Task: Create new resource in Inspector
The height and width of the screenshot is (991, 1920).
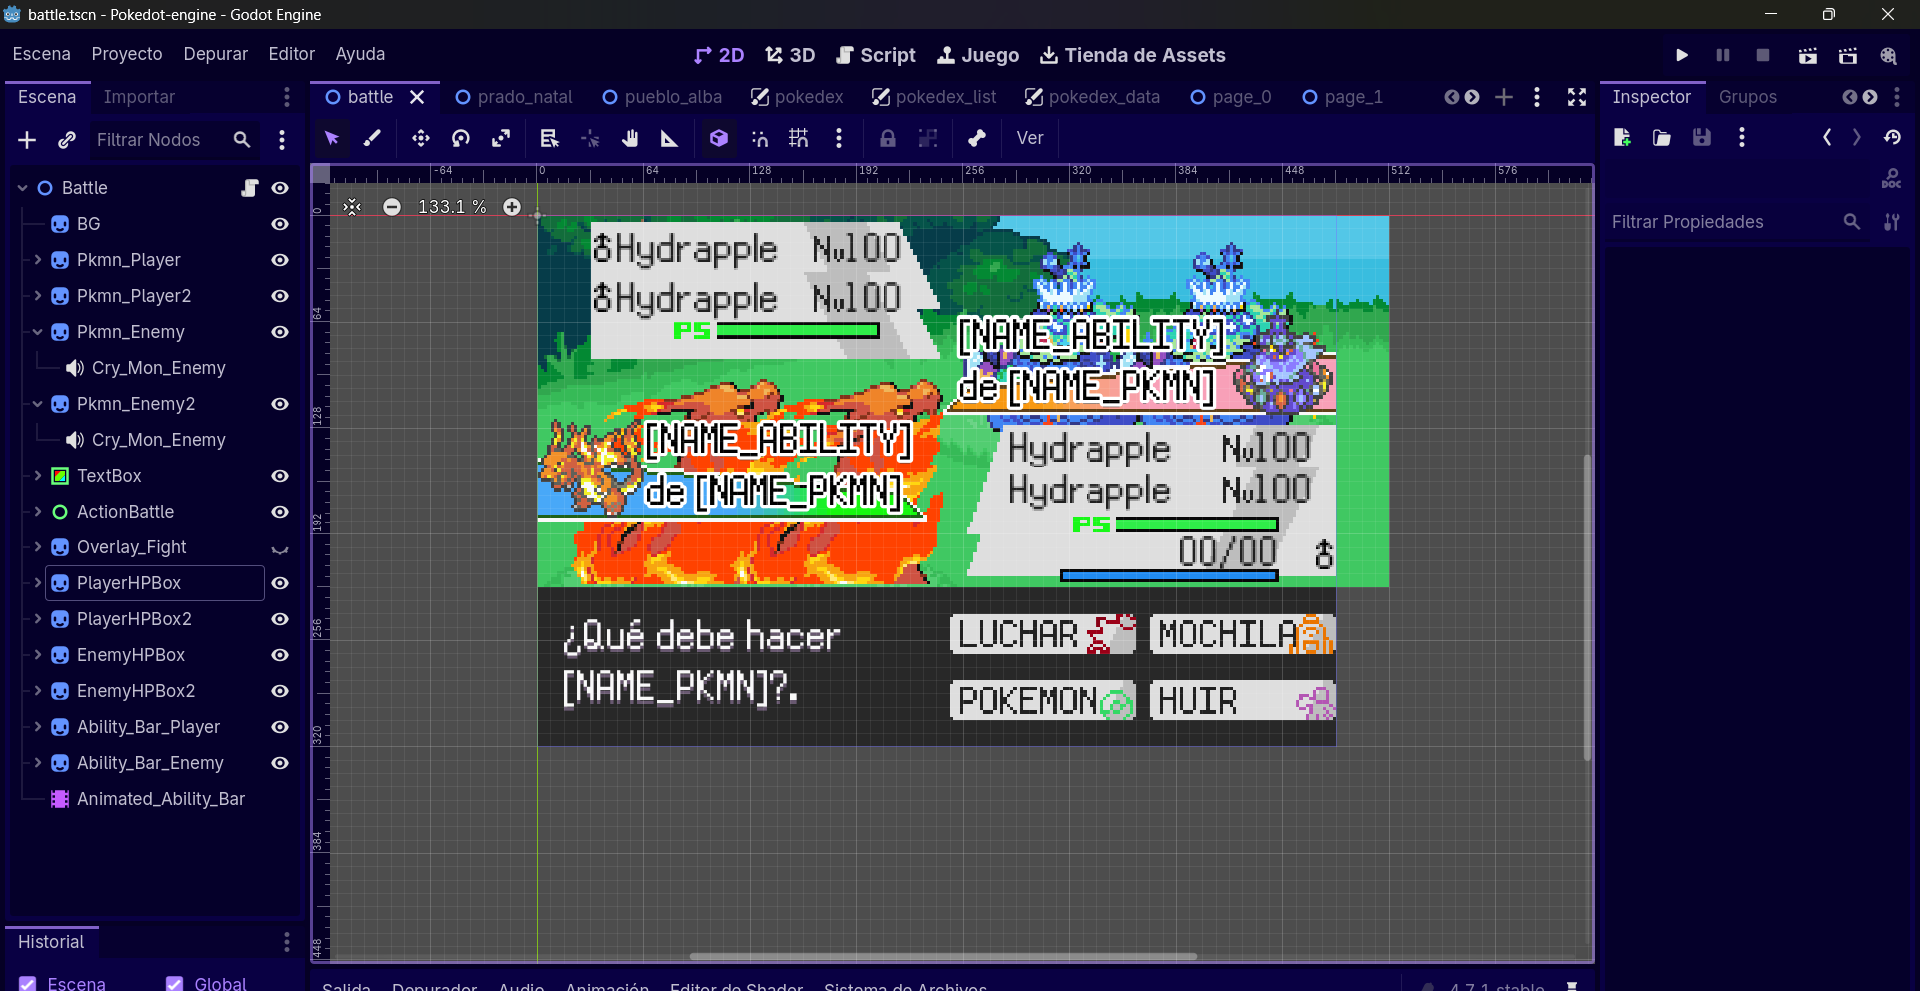Action: click(x=1622, y=138)
